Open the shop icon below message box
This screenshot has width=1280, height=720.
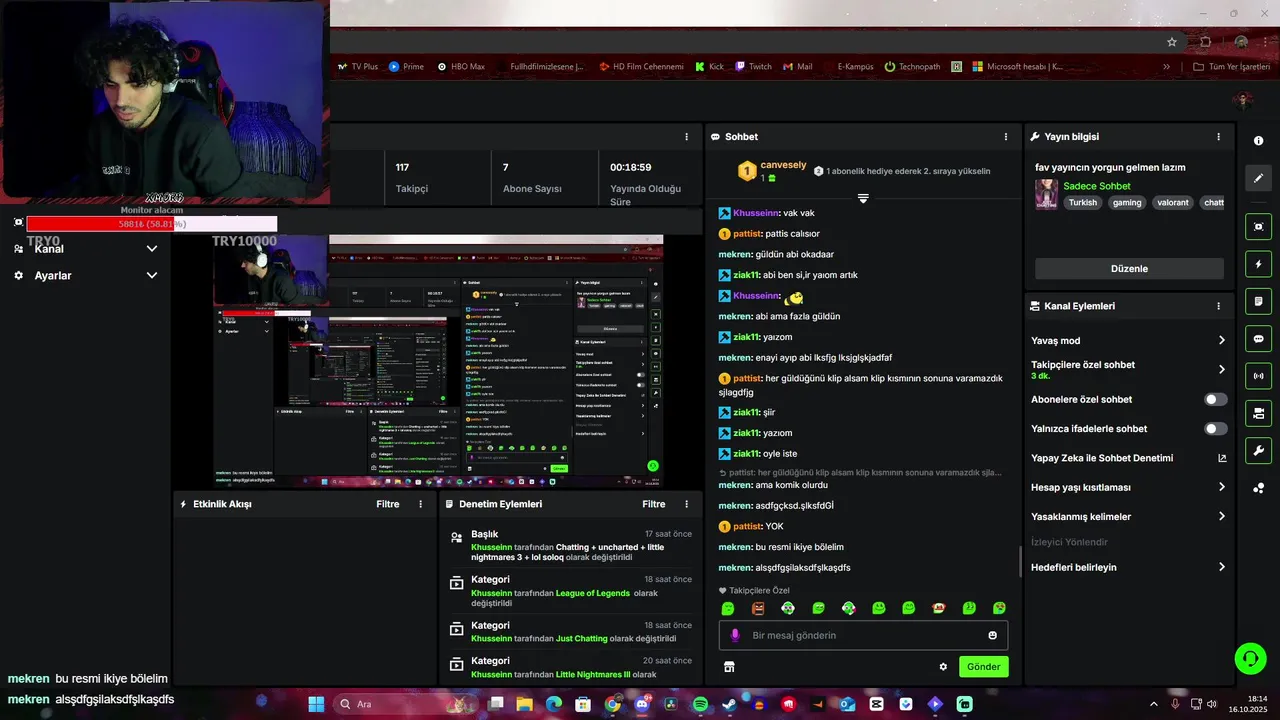pyautogui.click(x=729, y=666)
